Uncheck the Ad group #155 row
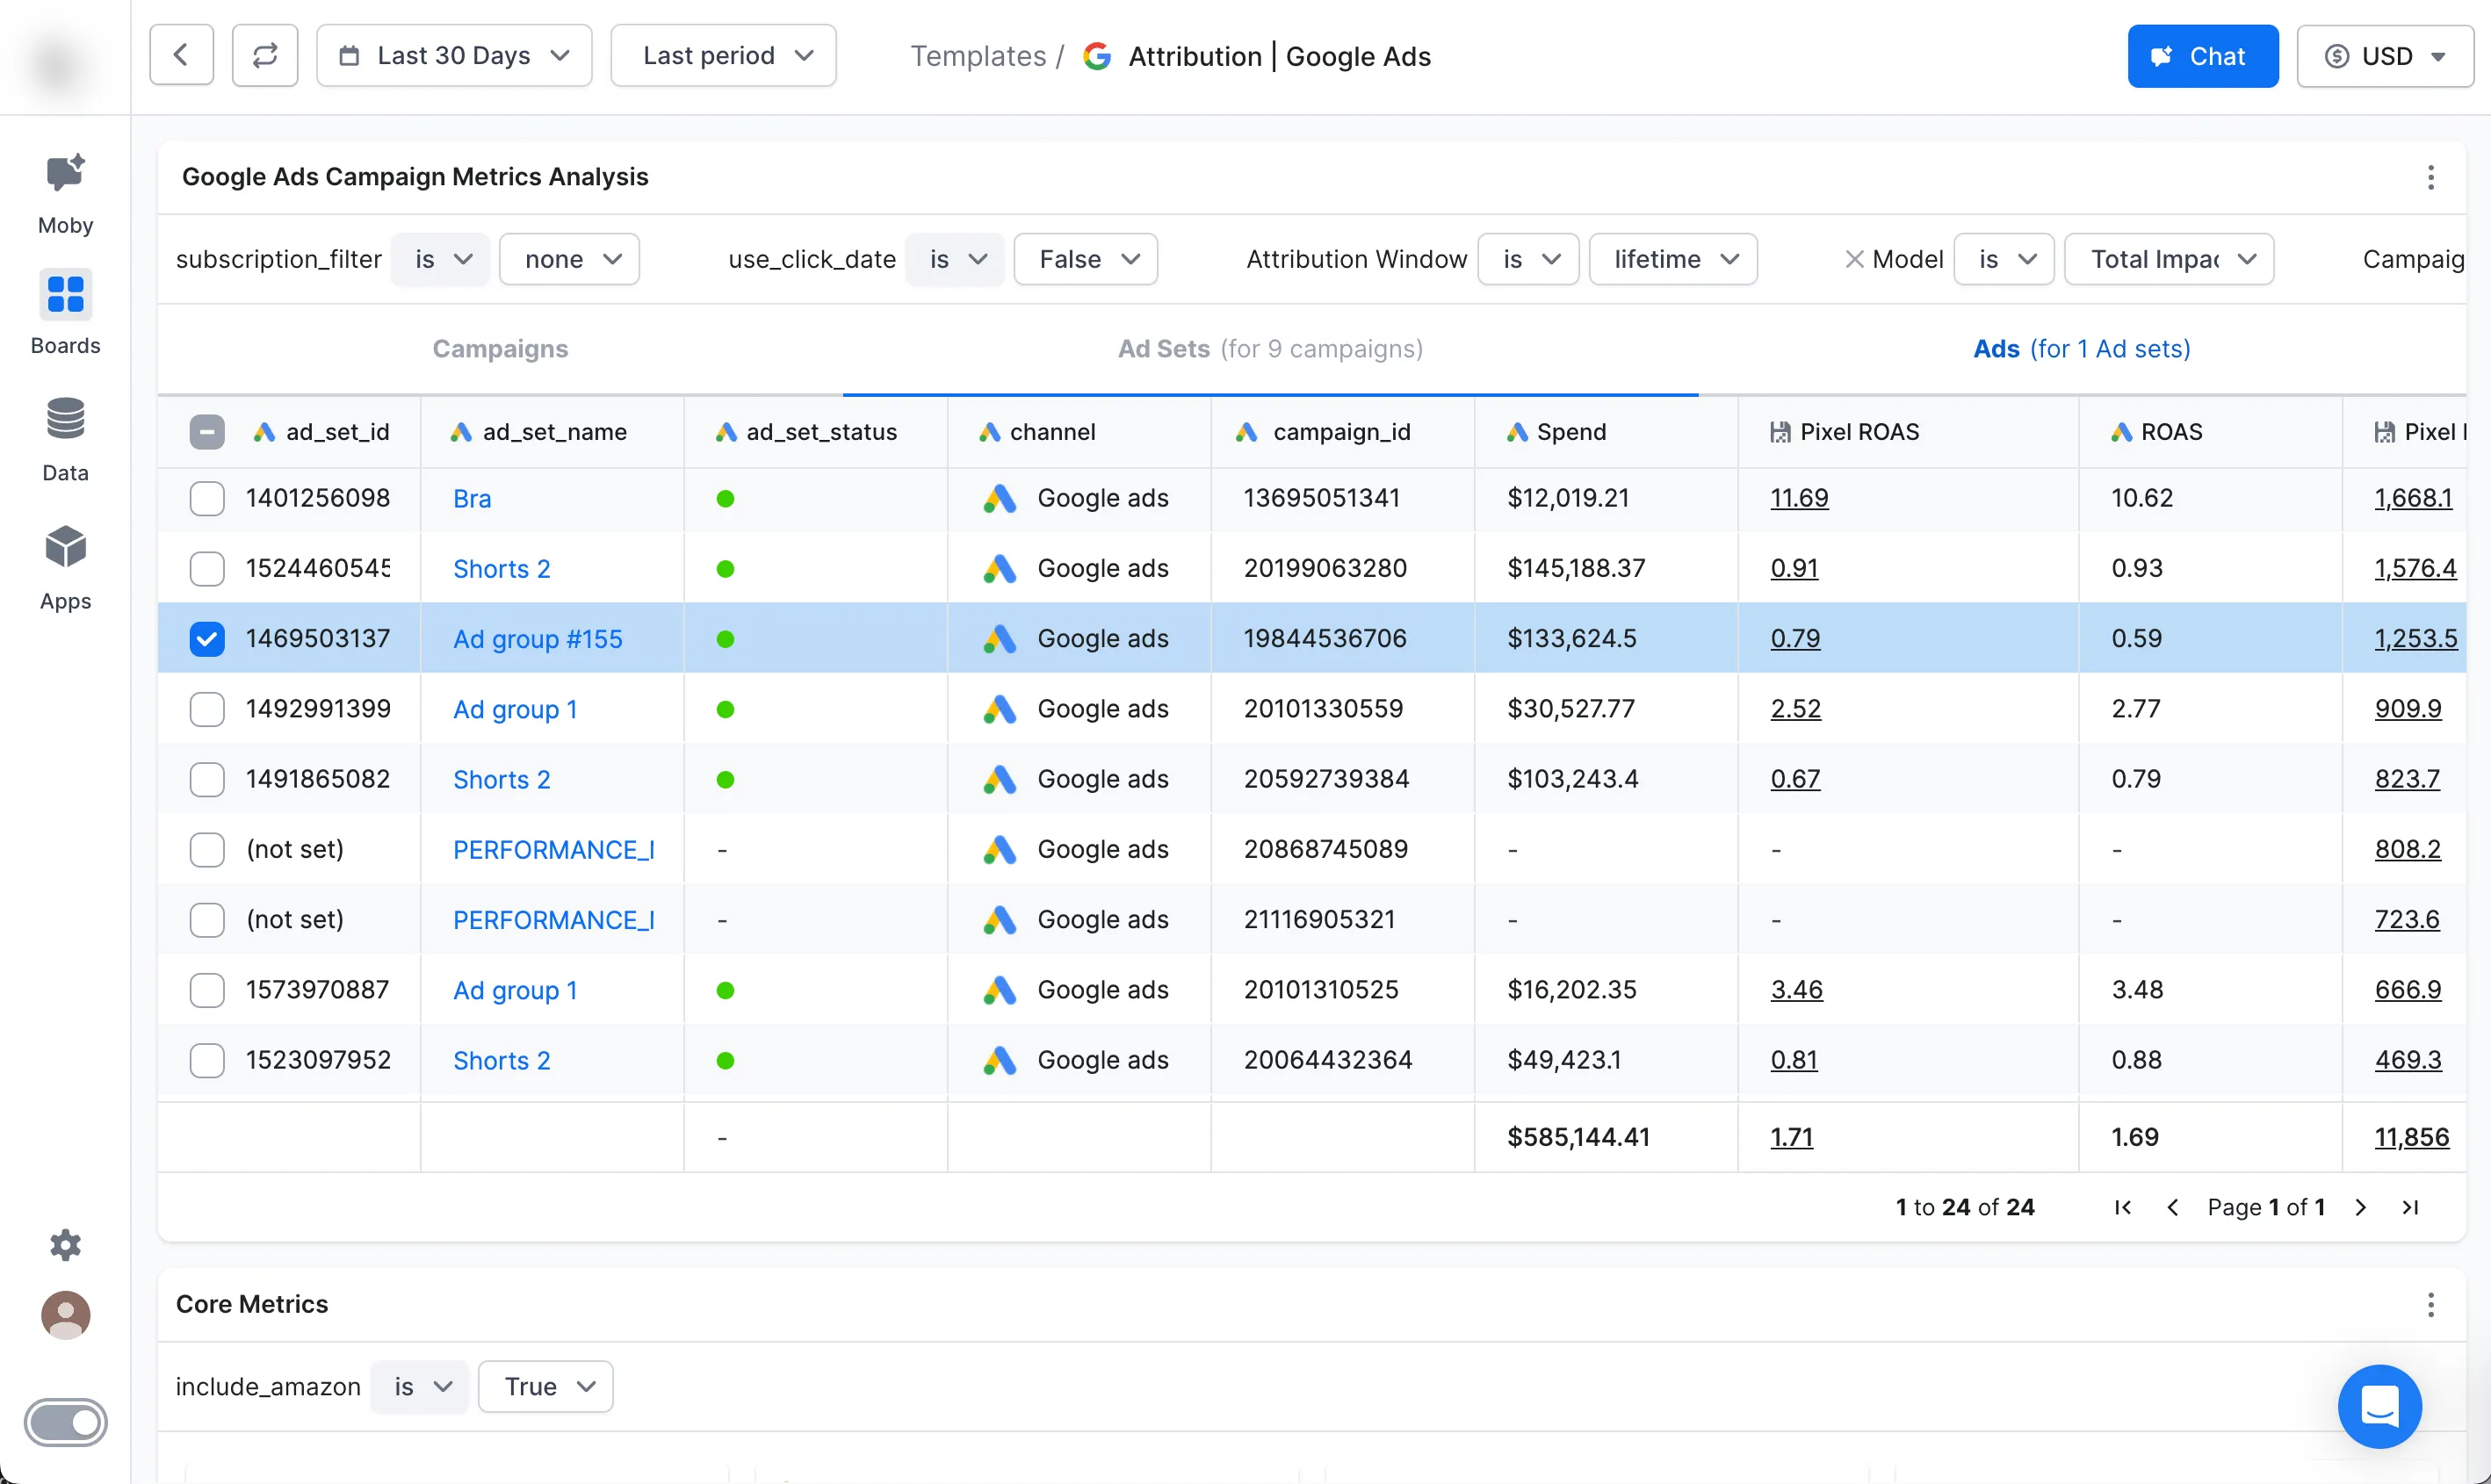The width and height of the screenshot is (2491, 1484). 207,639
